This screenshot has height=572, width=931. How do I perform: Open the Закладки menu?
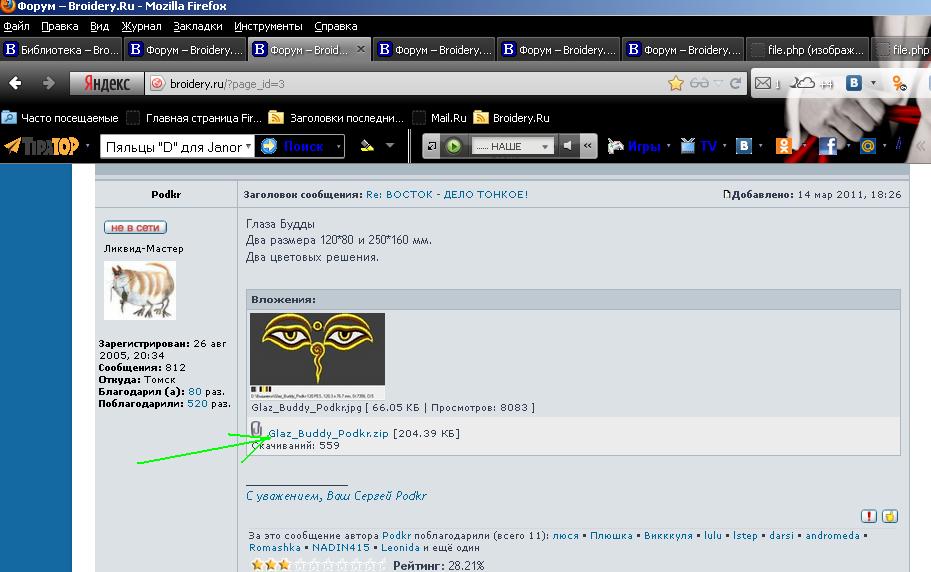(x=198, y=26)
